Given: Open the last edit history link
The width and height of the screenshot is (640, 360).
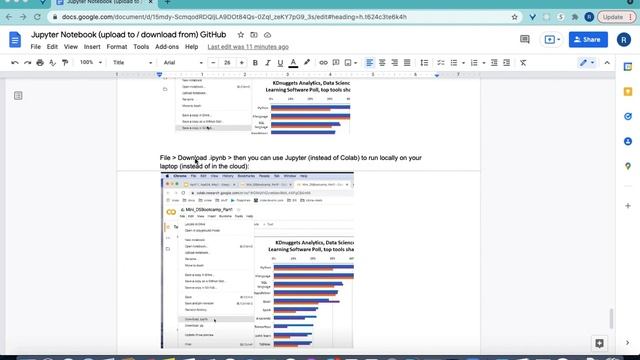Looking at the screenshot, I should coord(248,47).
